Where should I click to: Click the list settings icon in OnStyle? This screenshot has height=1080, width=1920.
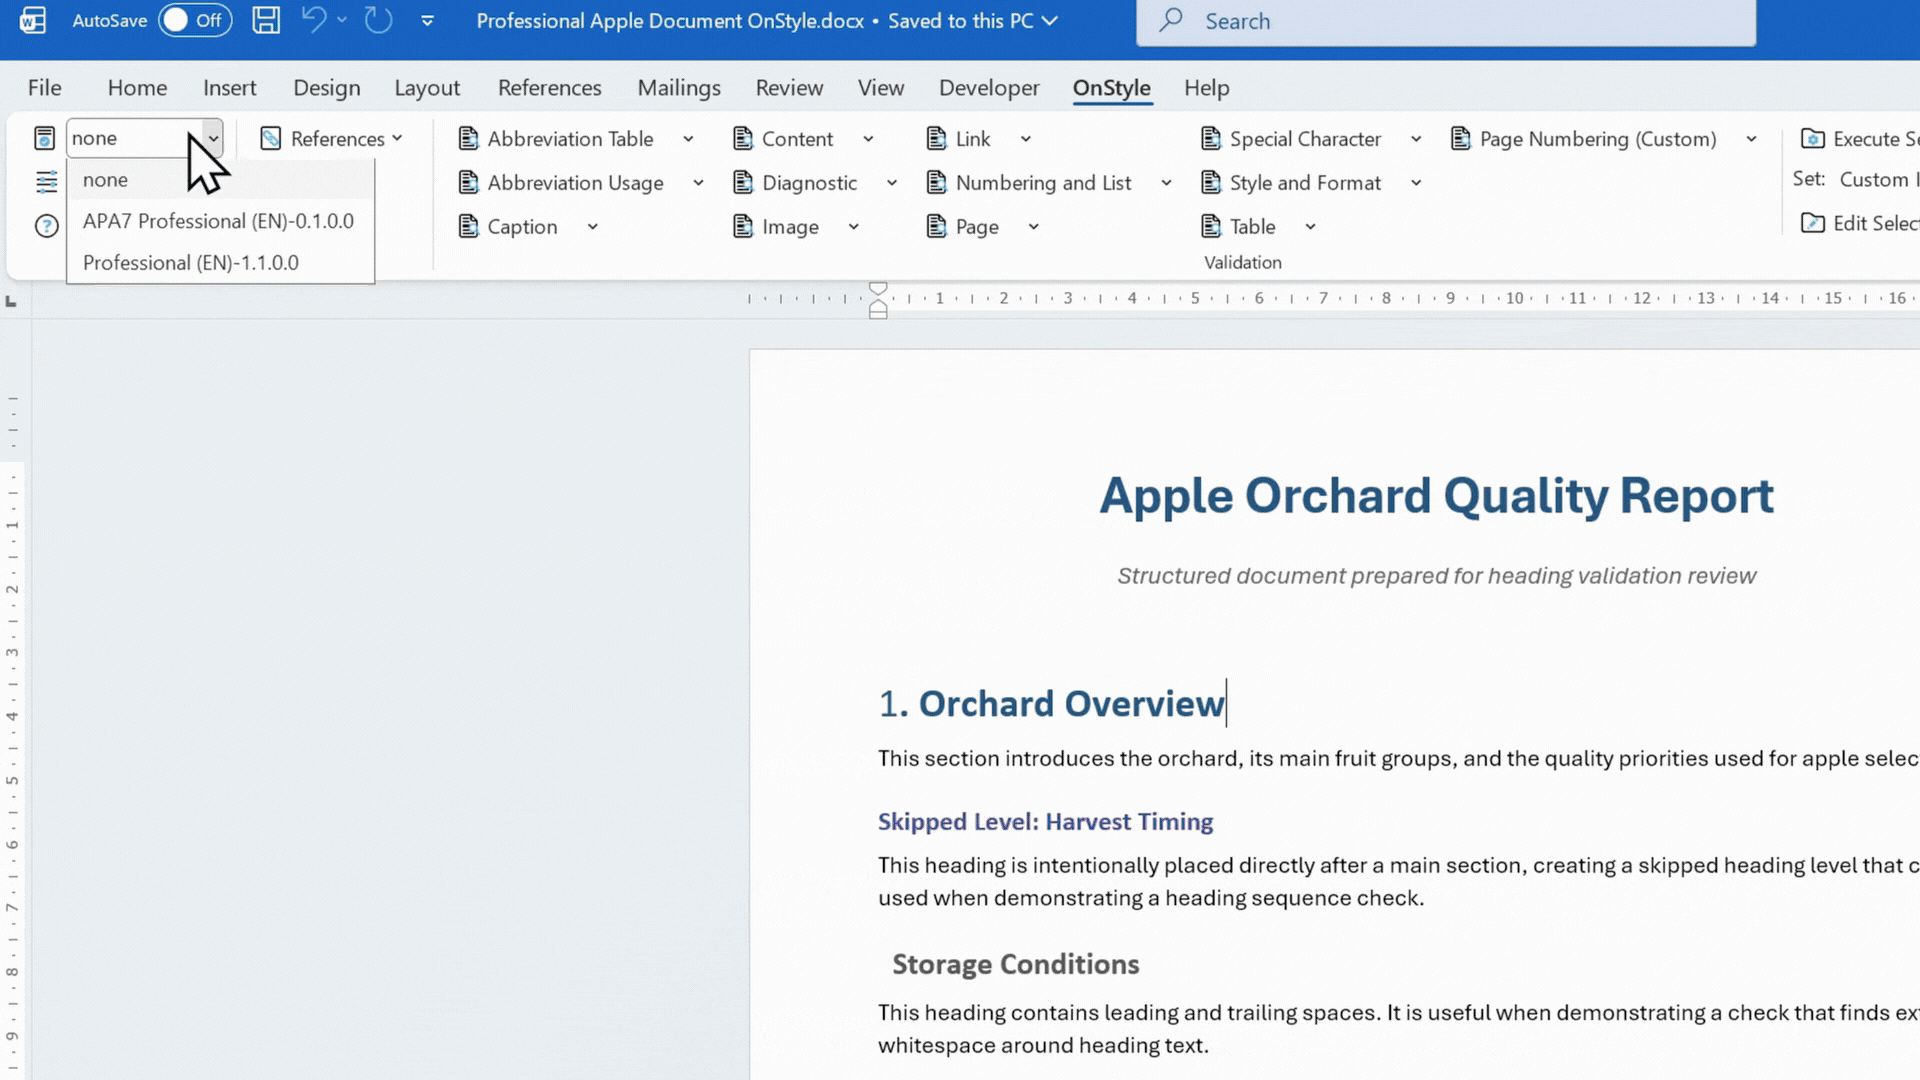tap(46, 182)
